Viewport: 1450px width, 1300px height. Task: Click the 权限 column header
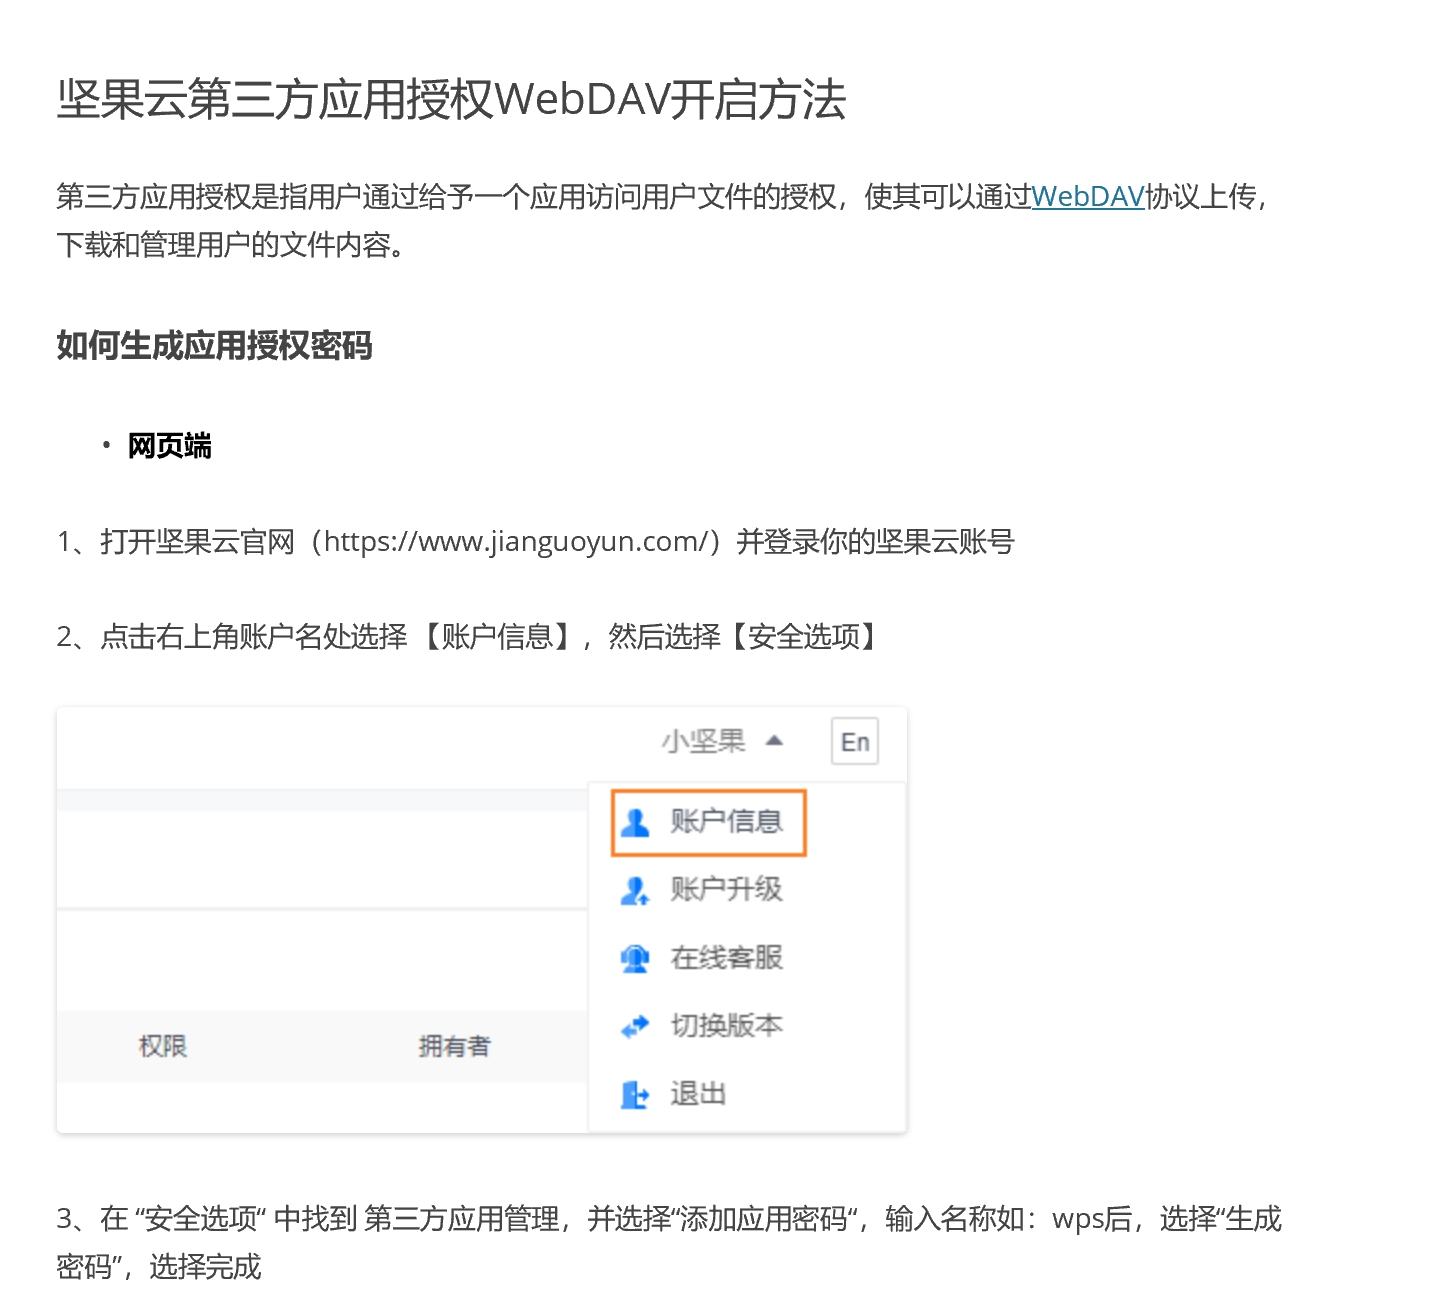coord(163,1046)
